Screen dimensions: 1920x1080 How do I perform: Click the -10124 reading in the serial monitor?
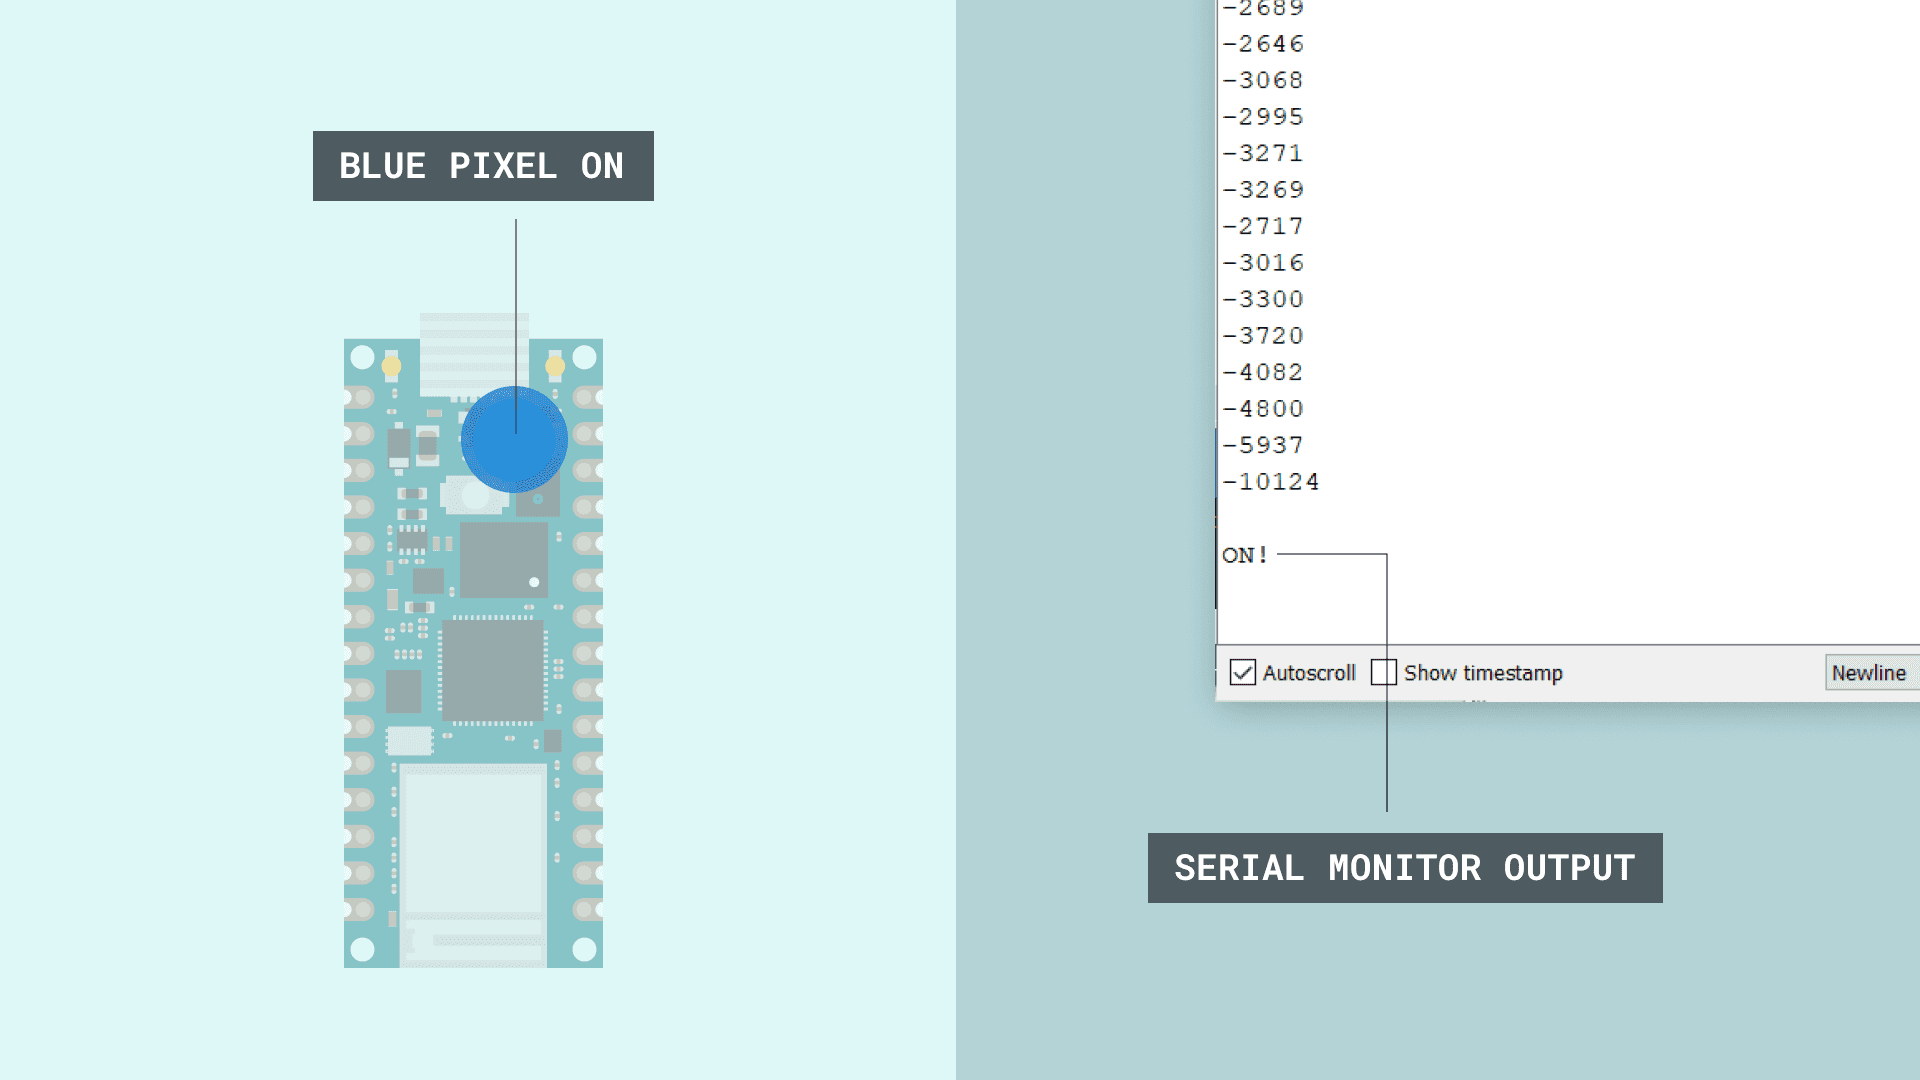click(x=1271, y=482)
